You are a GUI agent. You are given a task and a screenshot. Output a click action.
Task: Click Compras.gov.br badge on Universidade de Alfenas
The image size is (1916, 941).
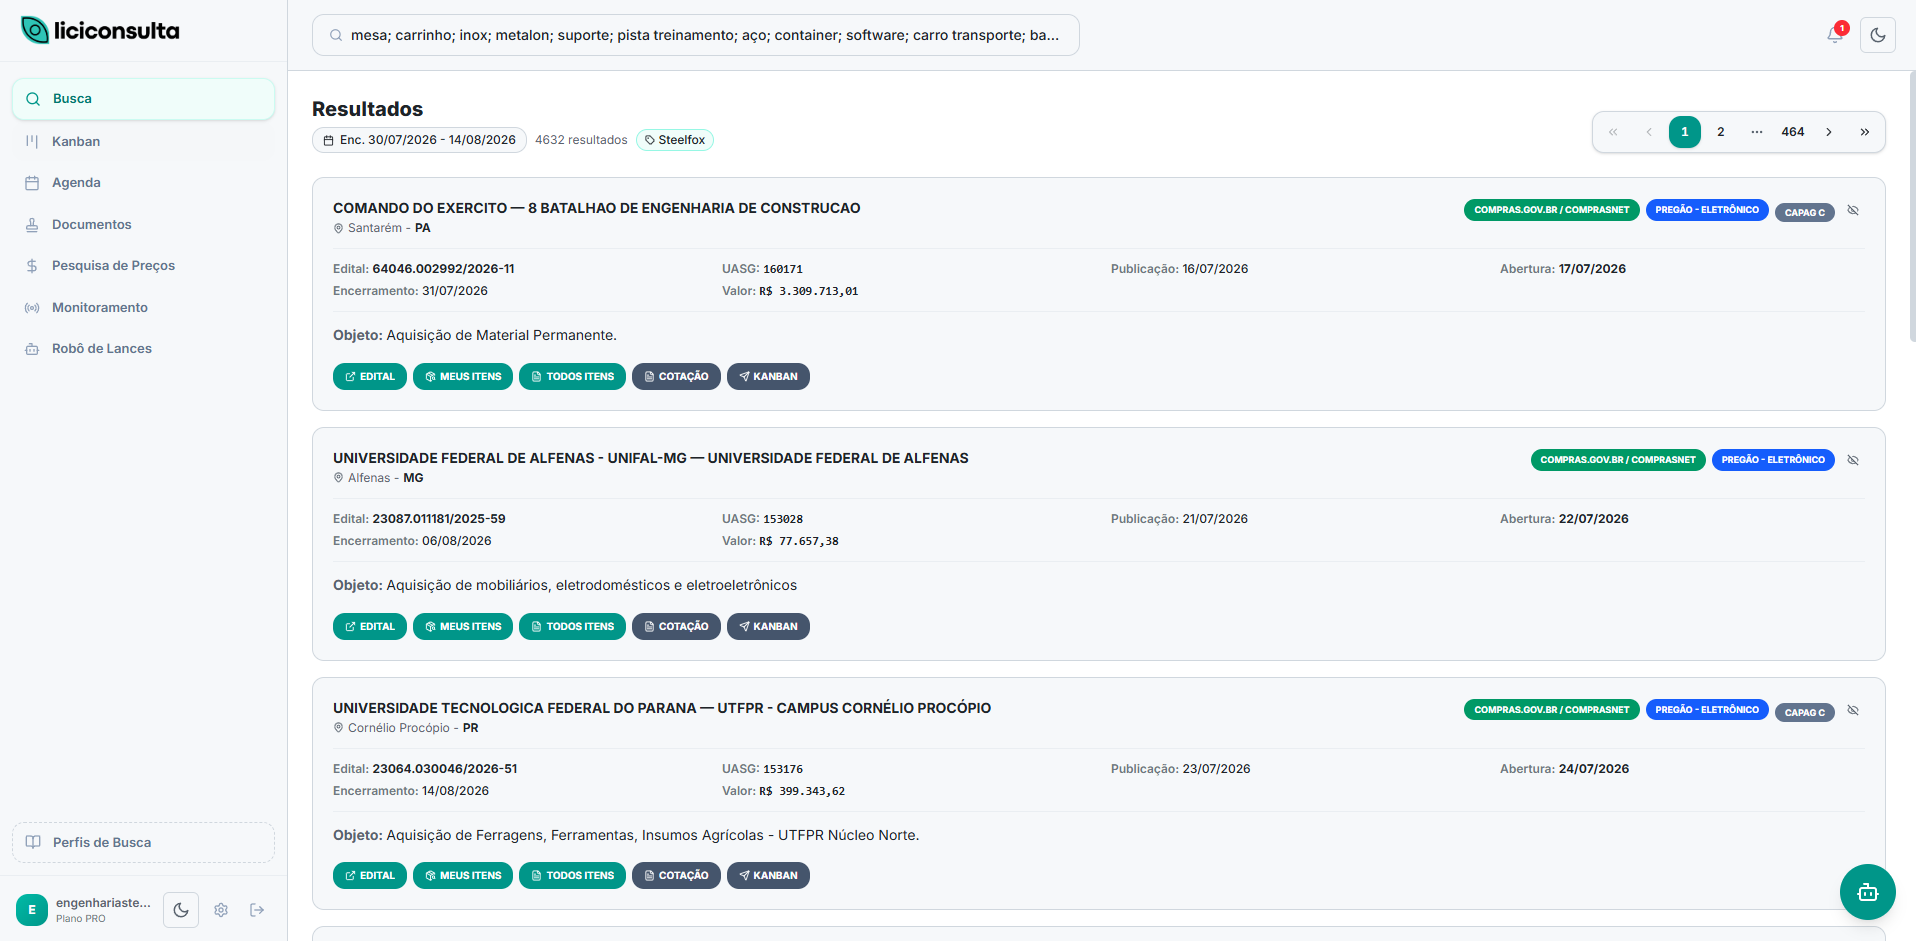pyautogui.click(x=1618, y=460)
